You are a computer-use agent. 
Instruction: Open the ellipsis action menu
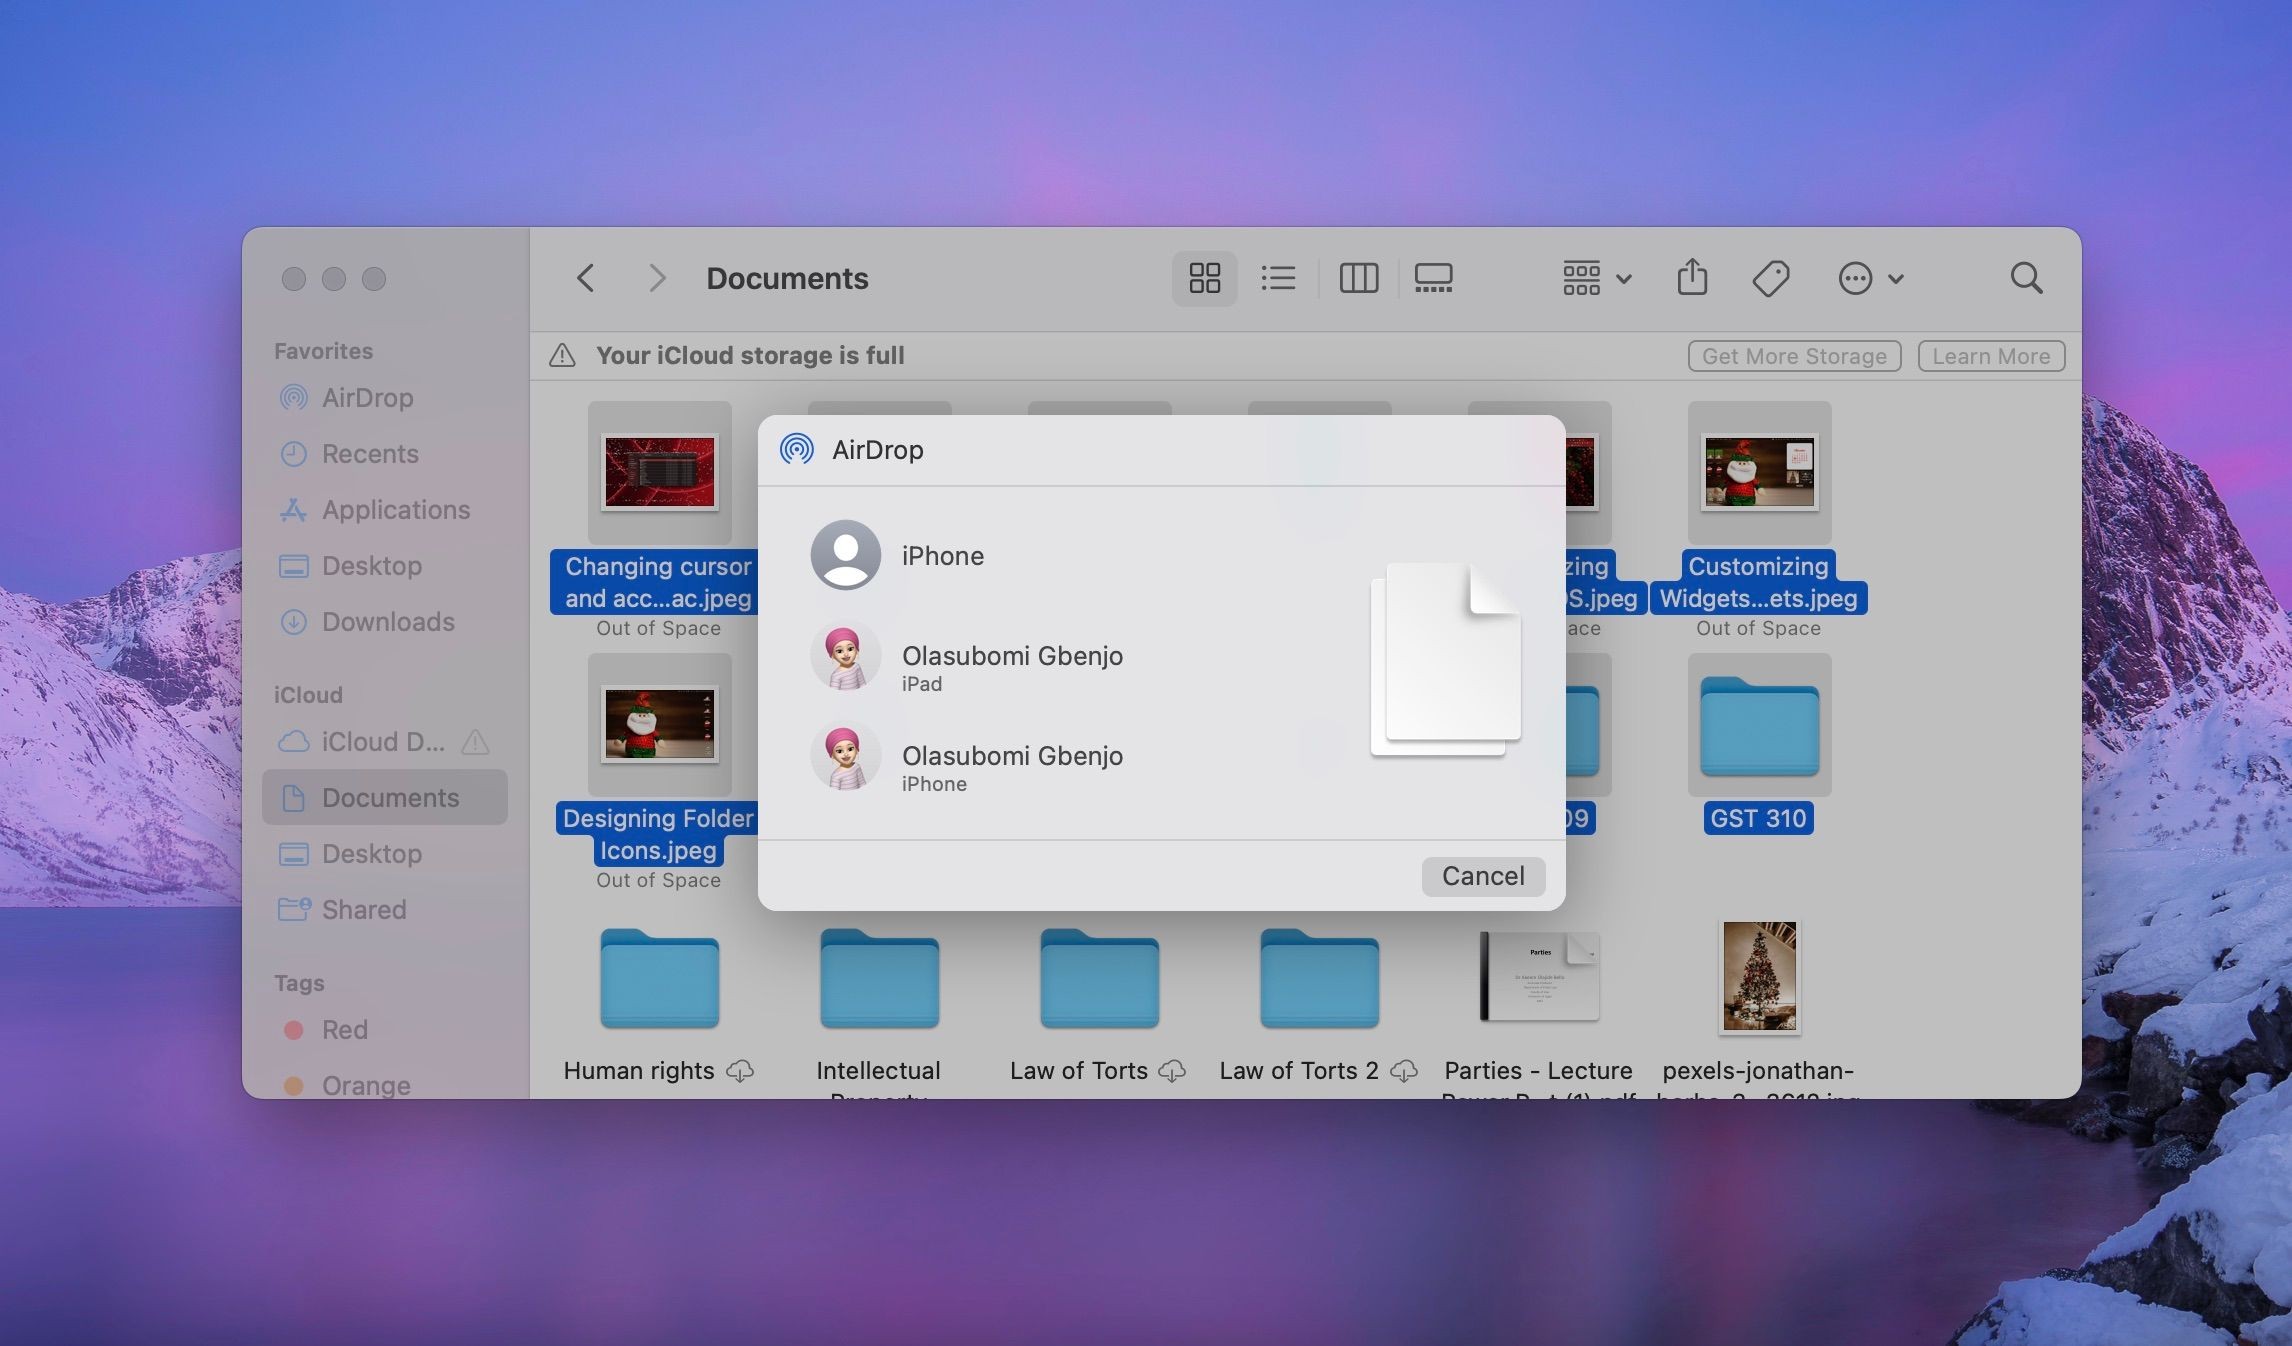click(x=1870, y=278)
